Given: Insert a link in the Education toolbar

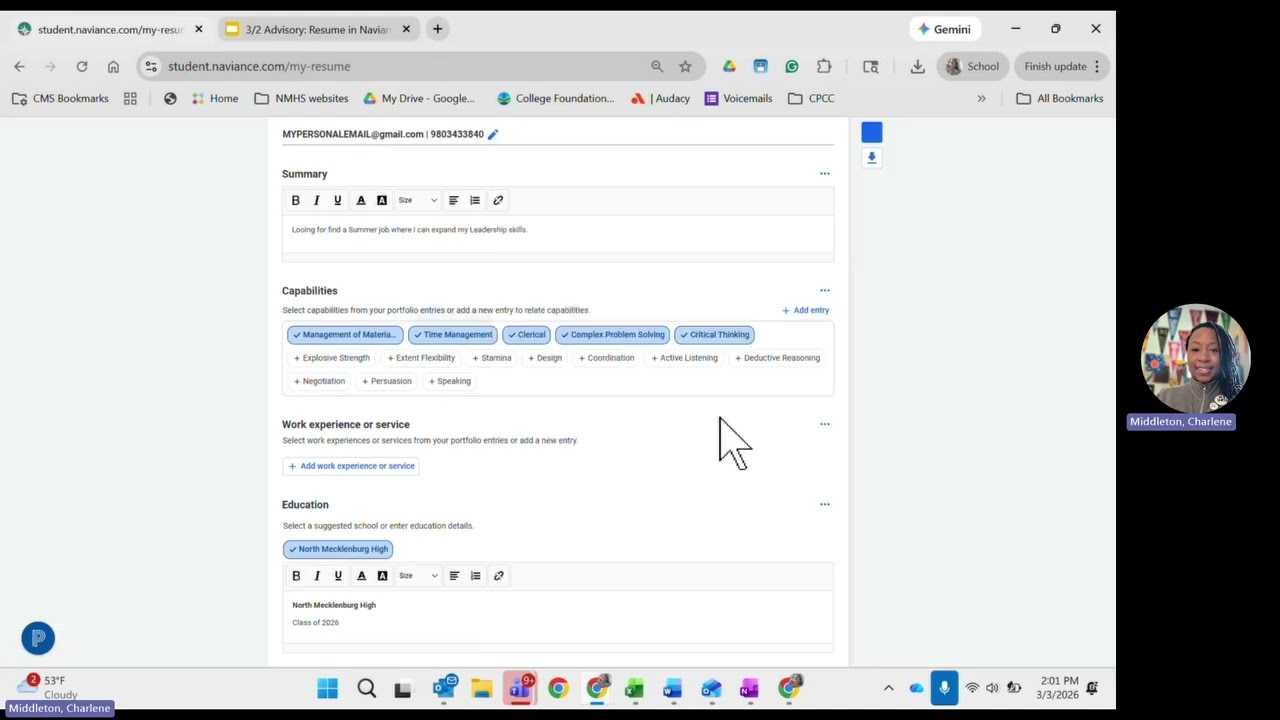Looking at the screenshot, I should pos(498,576).
